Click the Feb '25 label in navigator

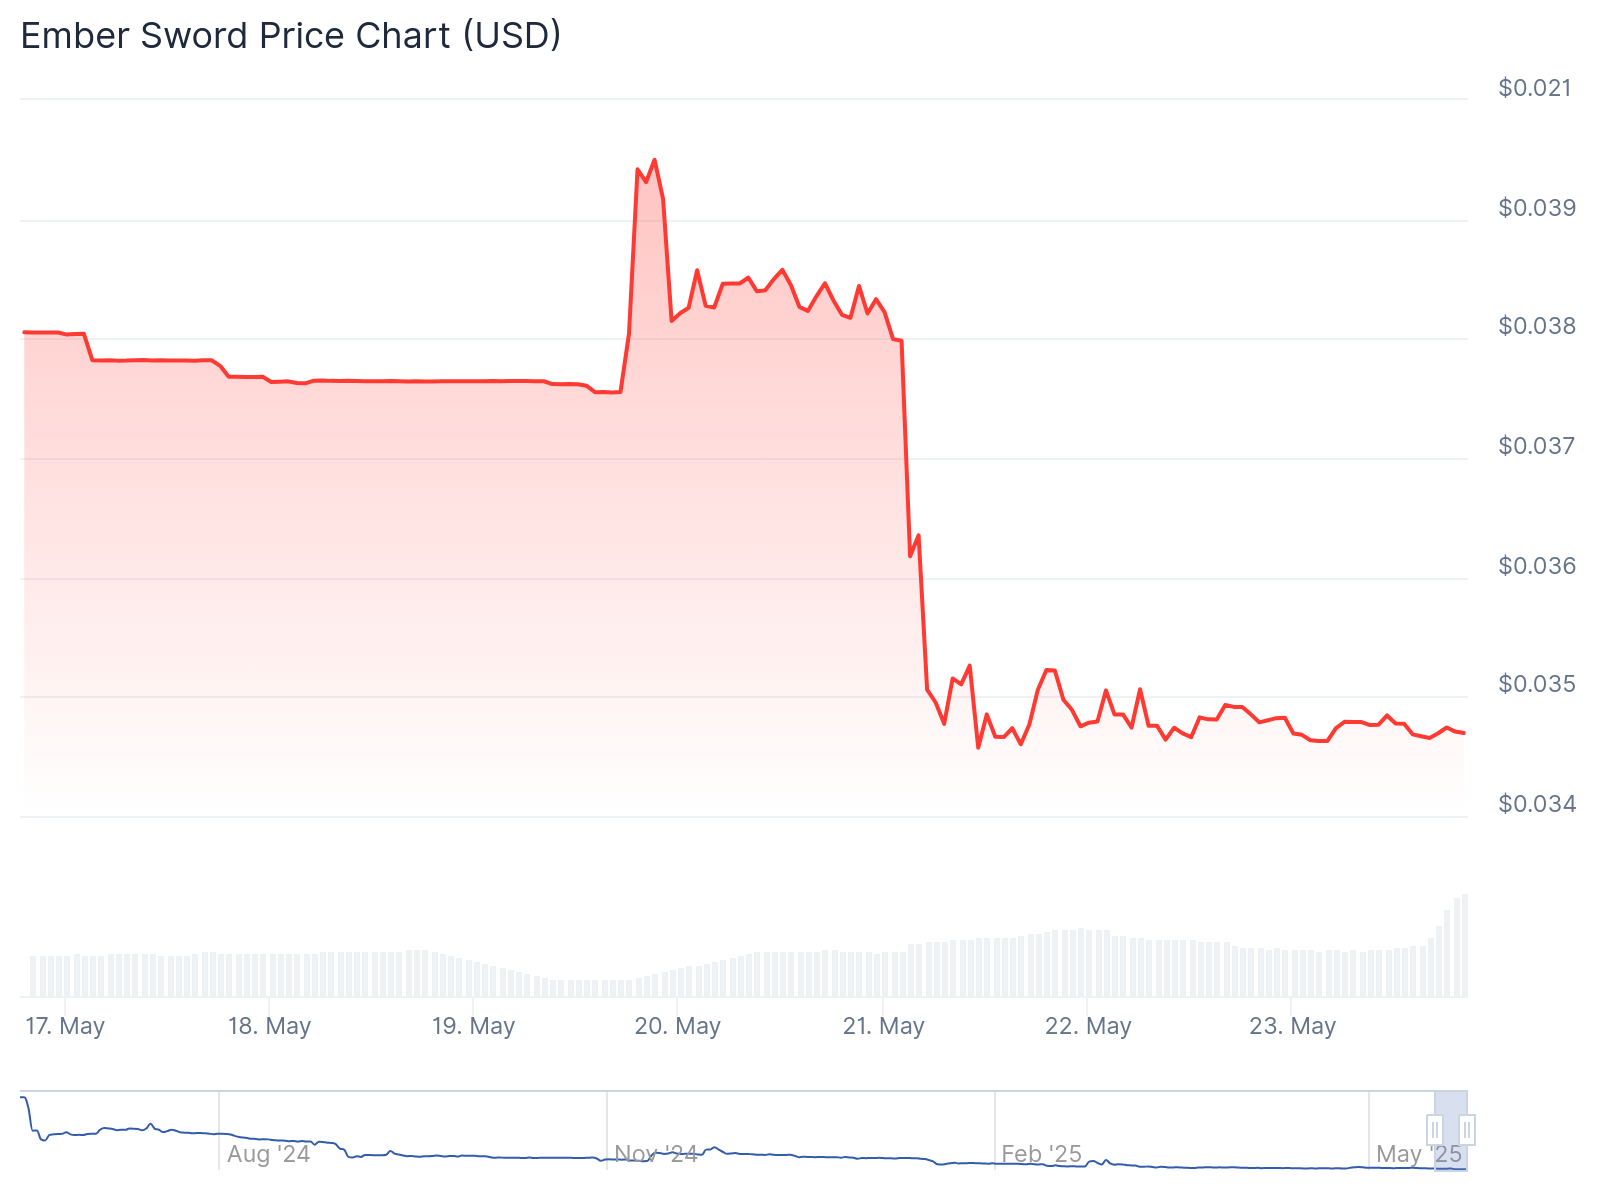(x=1041, y=1154)
